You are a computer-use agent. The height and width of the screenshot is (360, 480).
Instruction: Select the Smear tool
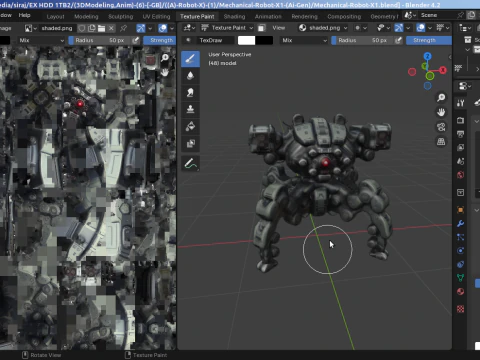click(x=190, y=93)
